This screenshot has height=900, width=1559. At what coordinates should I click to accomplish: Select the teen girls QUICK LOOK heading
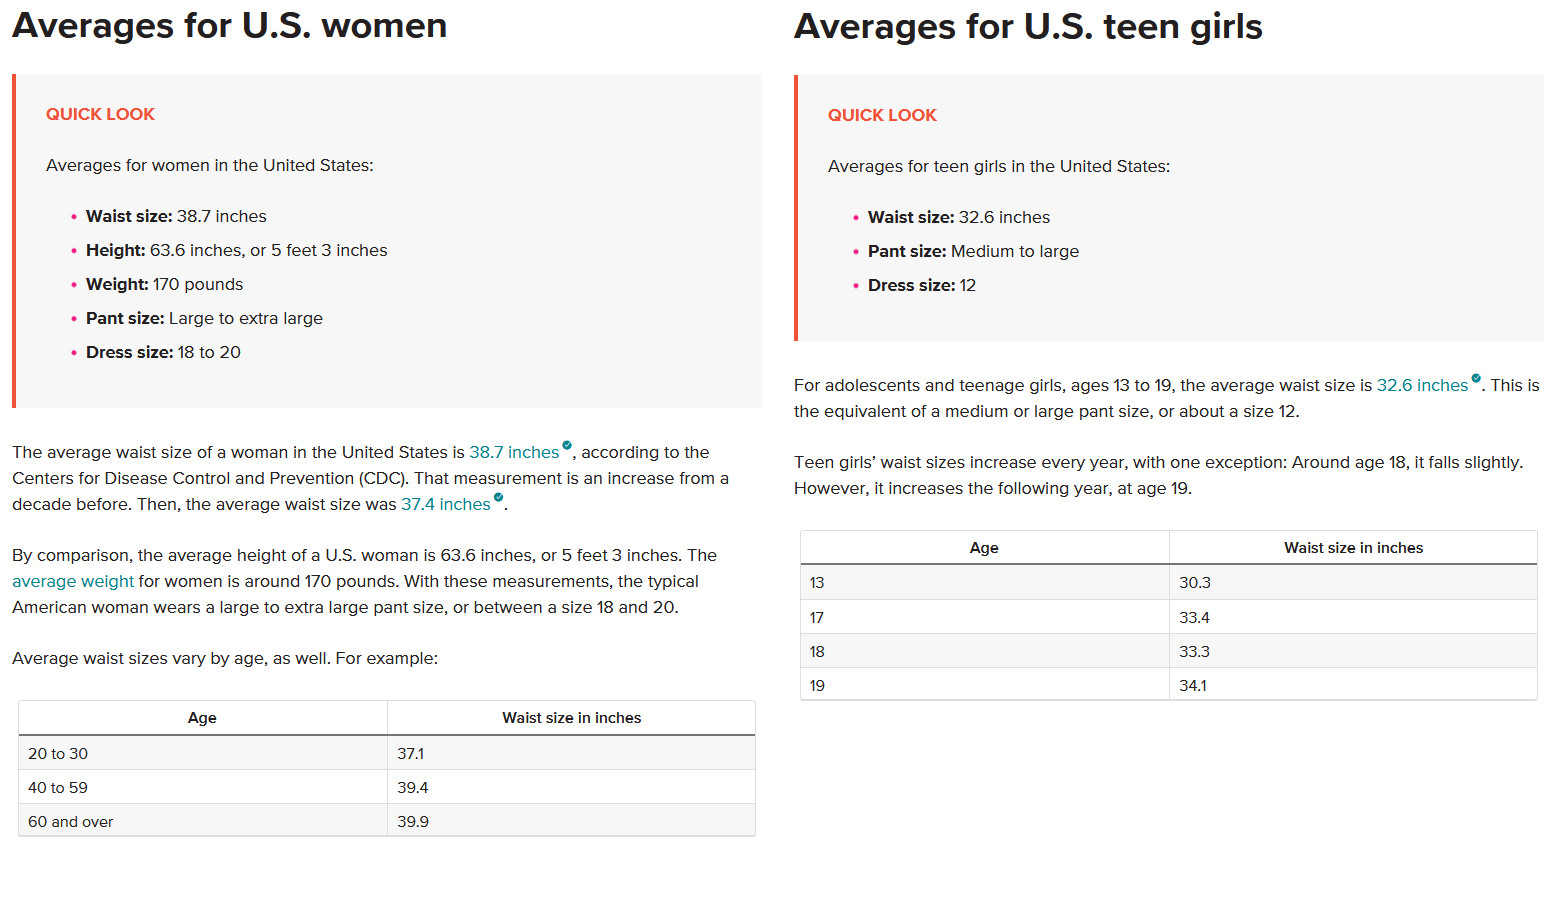coord(882,115)
